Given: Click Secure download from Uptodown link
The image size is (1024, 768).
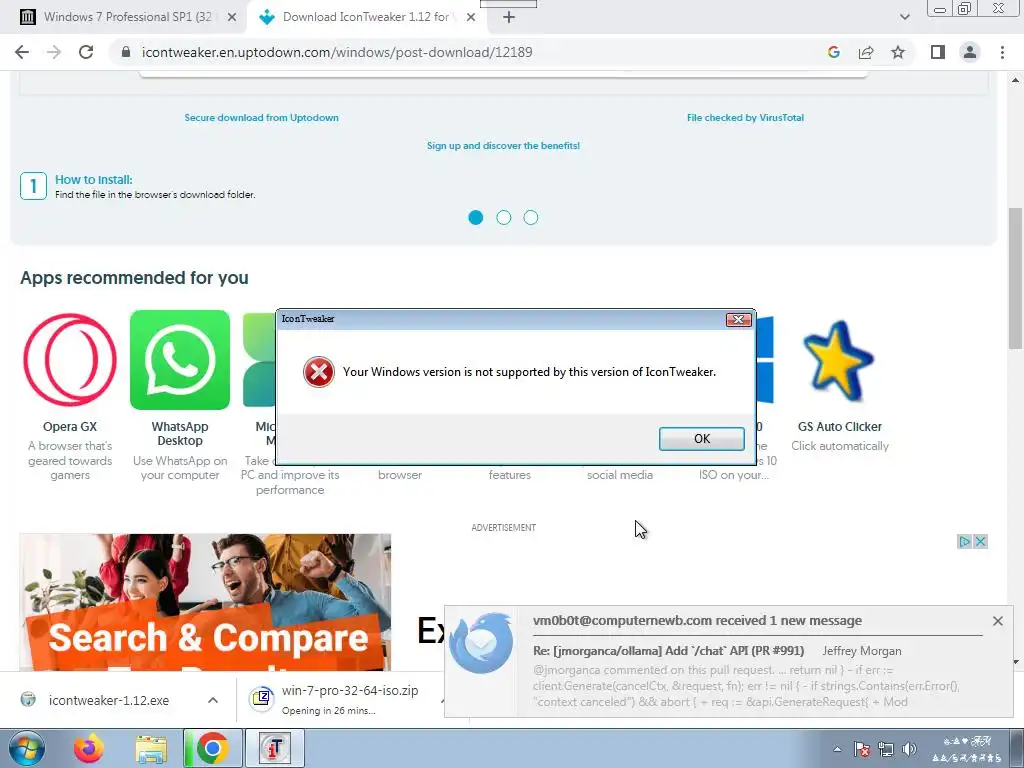Looking at the screenshot, I should [x=261, y=118].
